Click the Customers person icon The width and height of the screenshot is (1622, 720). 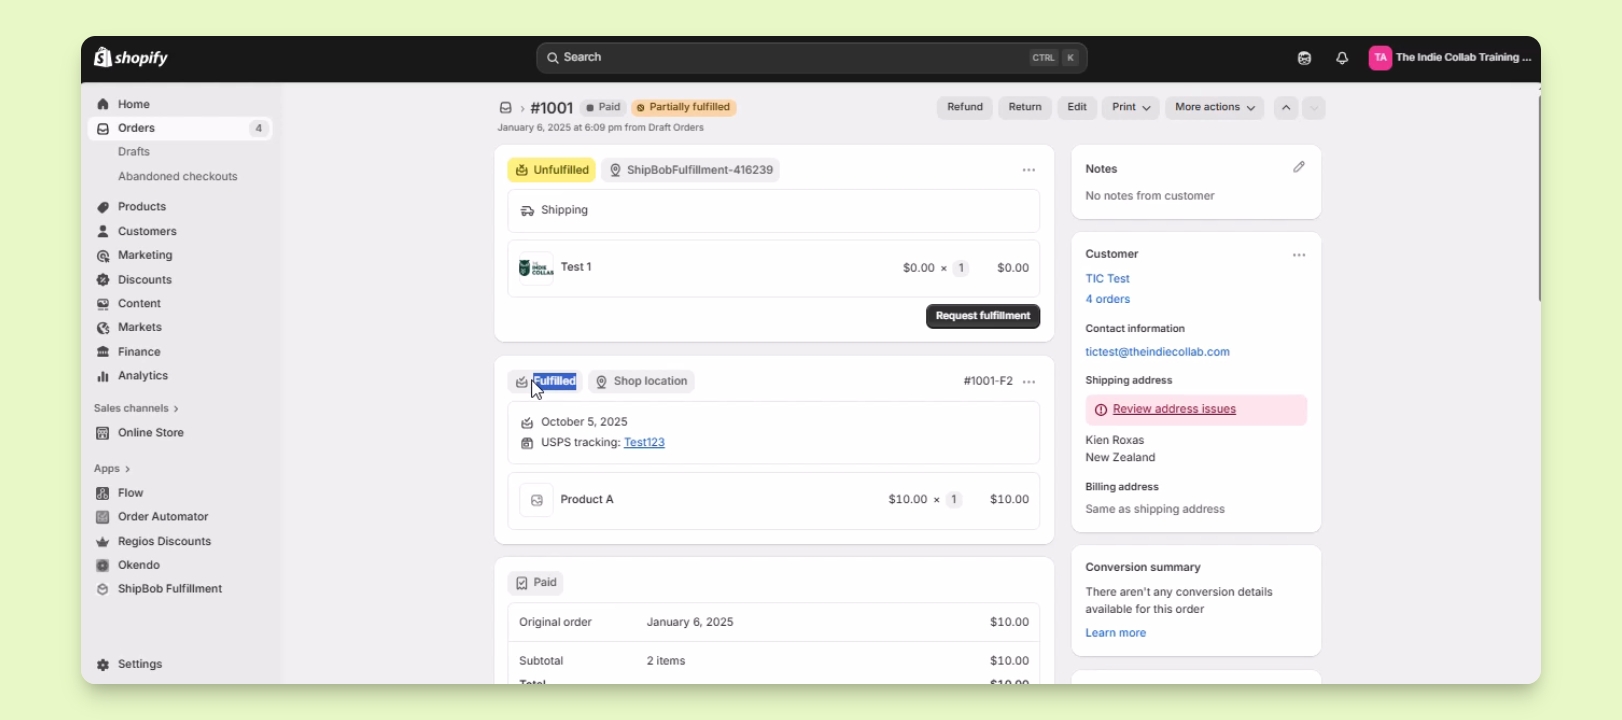(103, 231)
